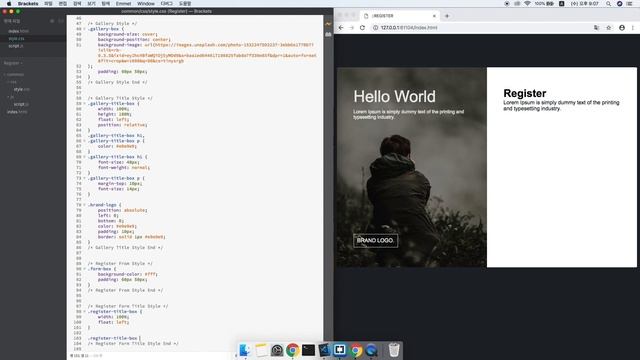Reload the page in Chrome
The image size is (640, 360).
coord(362,28)
